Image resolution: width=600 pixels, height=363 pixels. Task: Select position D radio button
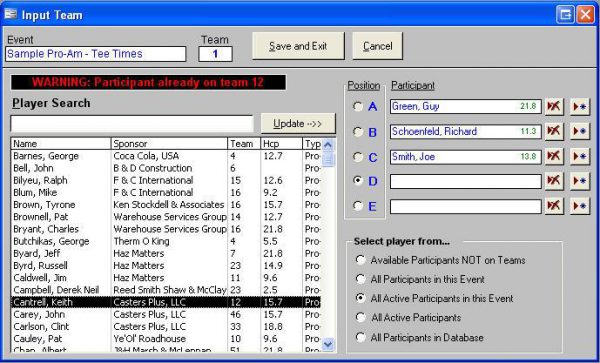pos(358,181)
